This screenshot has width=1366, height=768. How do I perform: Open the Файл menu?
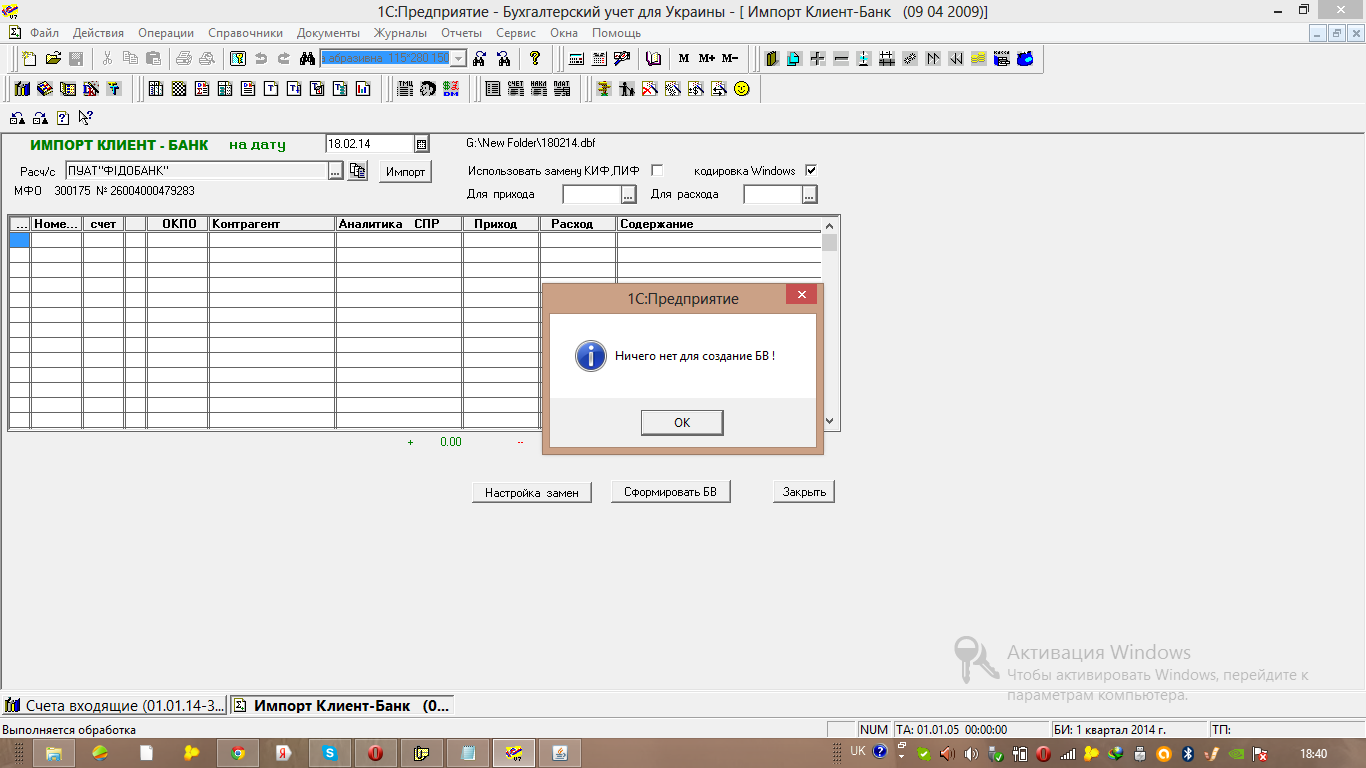45,33
